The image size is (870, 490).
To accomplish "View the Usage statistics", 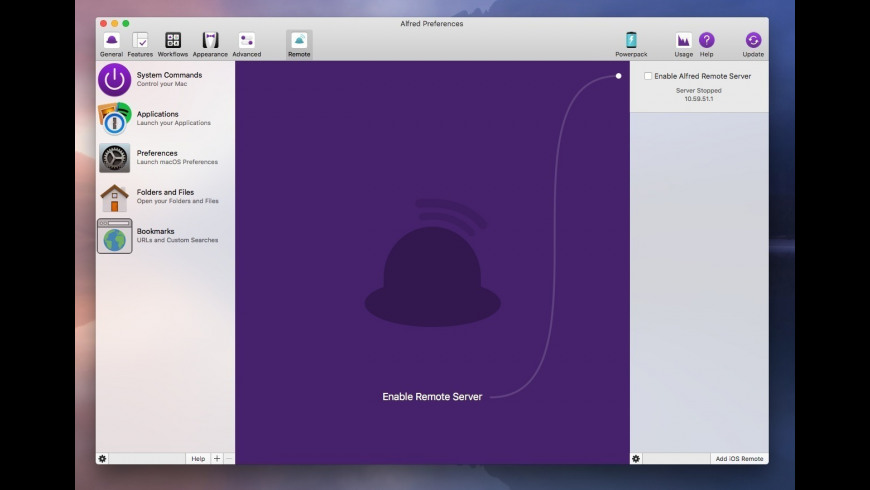I will pyautogui.click(x=683, y=44).
